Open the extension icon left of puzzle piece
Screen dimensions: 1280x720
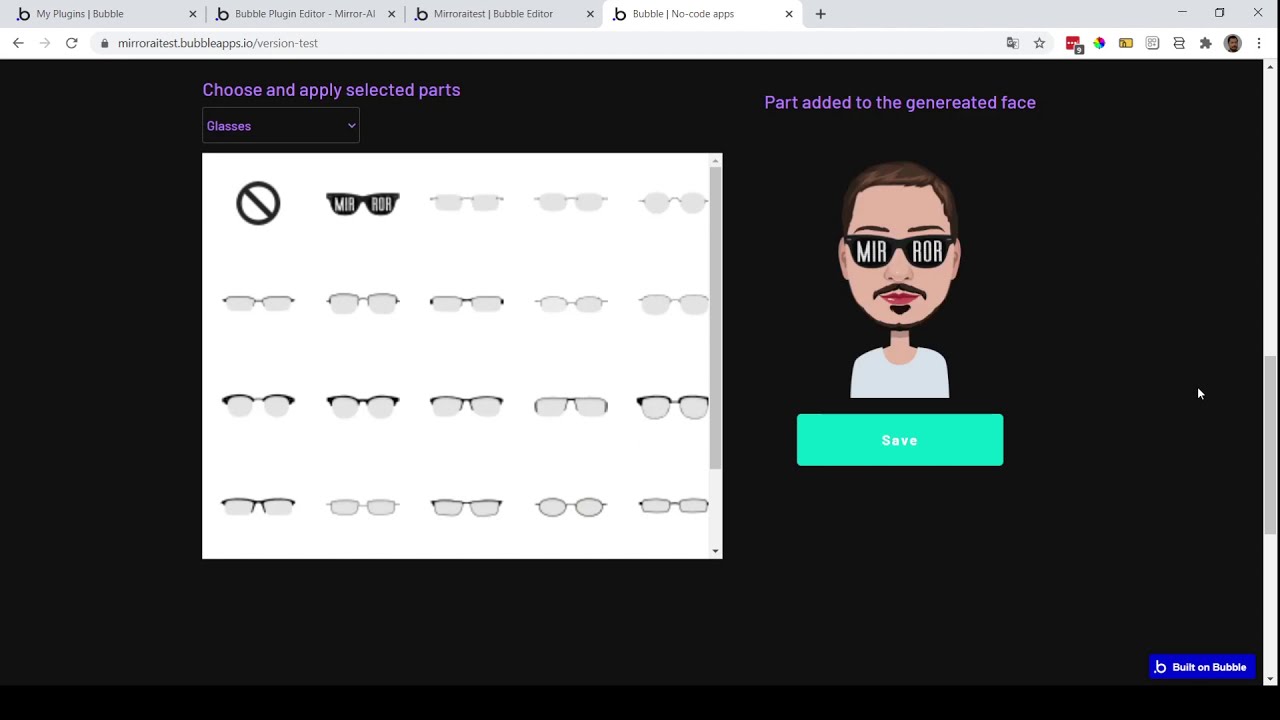(1179, 43)
